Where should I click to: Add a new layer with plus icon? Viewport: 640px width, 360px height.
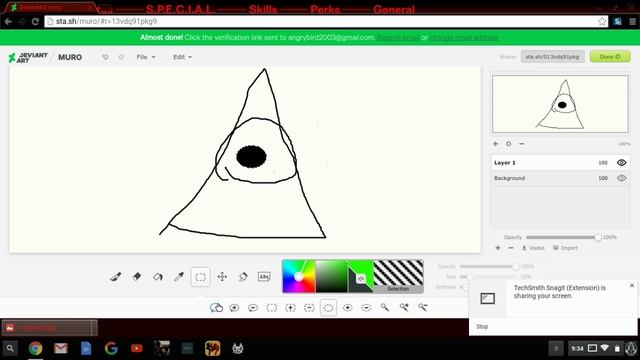tap(498, 248)
